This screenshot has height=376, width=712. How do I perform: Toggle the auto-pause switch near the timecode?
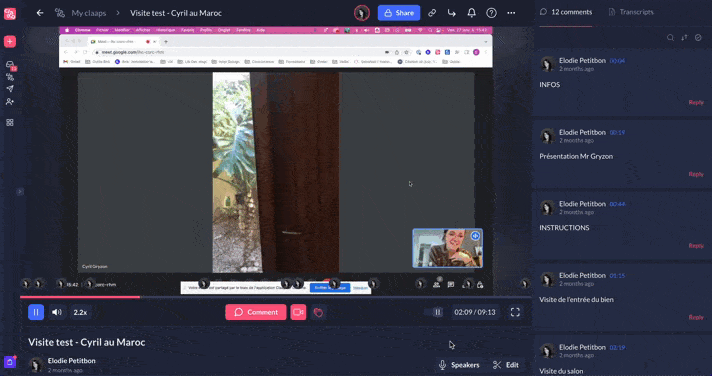434,312
